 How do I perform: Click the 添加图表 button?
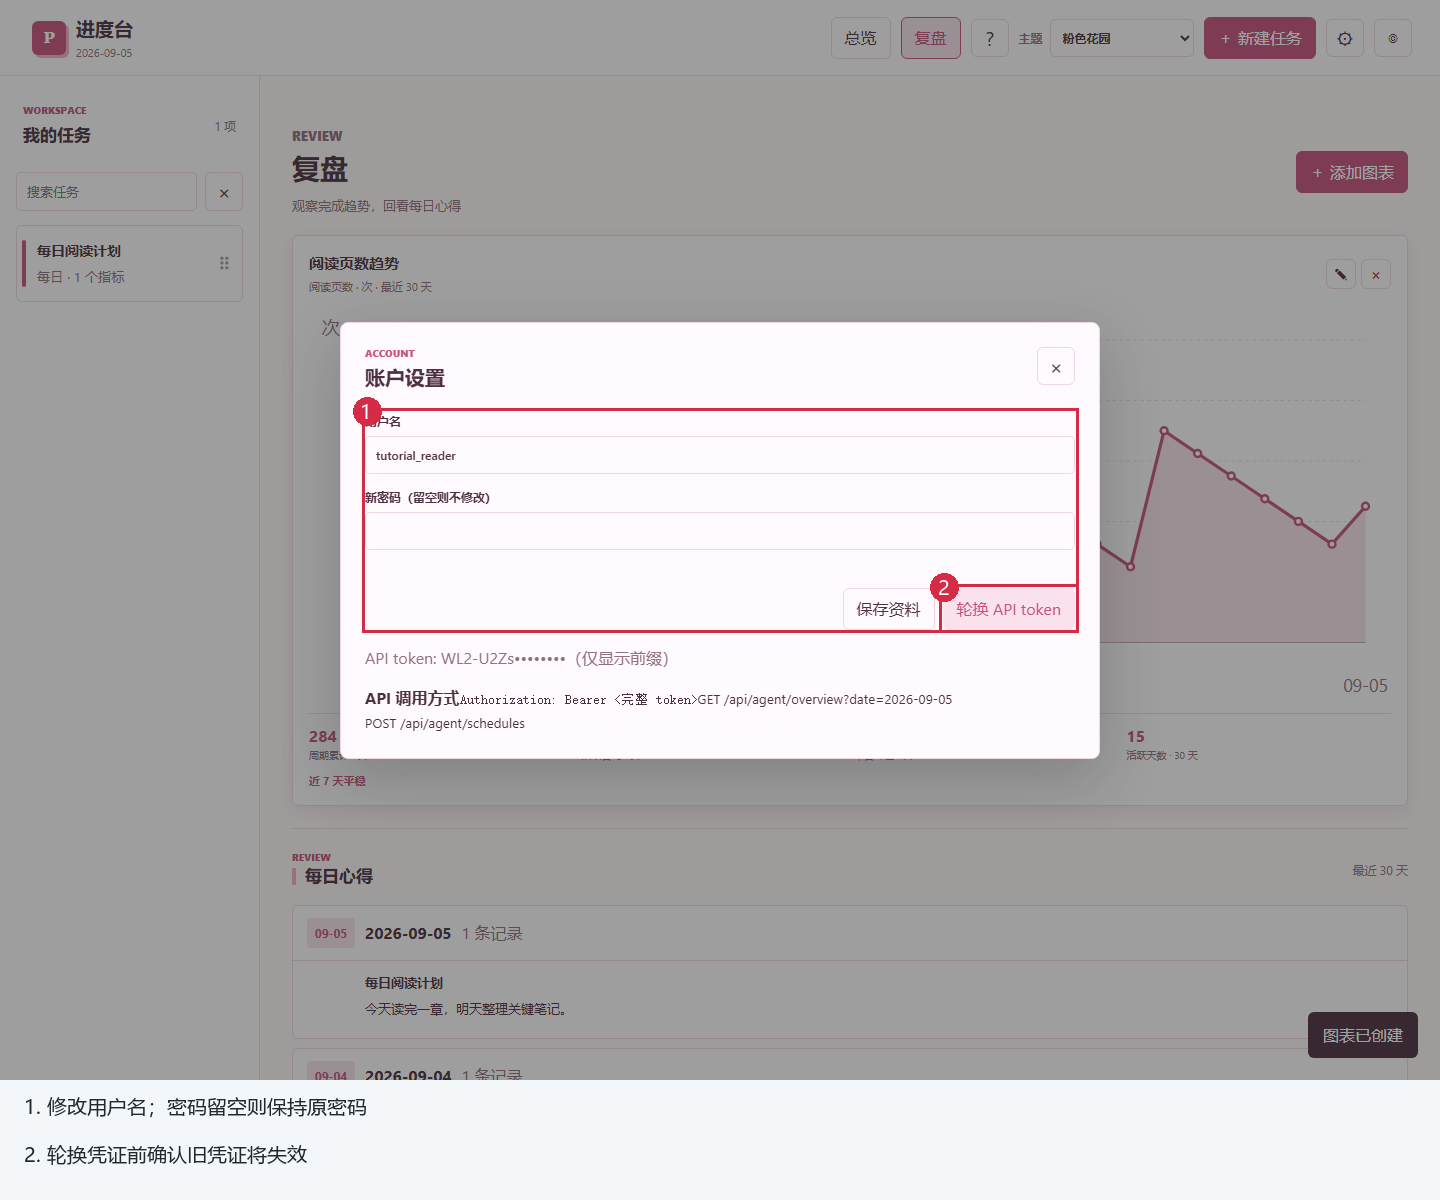[1352, 172]
